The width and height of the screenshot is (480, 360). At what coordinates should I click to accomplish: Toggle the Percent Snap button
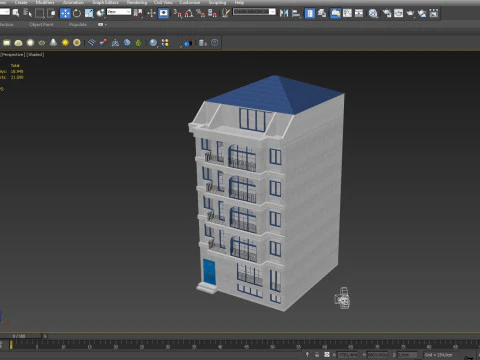tap(201, 13)
